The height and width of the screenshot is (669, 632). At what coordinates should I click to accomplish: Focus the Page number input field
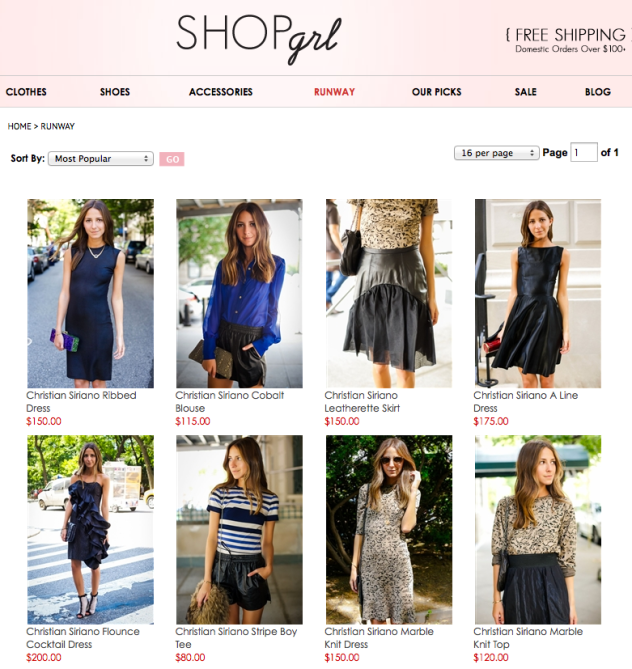tap(584, 152)
